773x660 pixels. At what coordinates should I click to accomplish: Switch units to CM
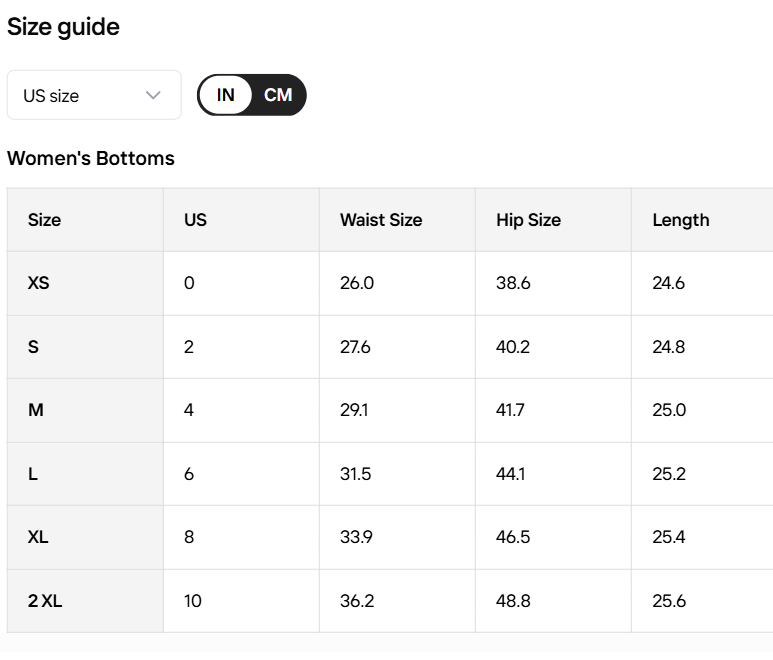[278, 95]
